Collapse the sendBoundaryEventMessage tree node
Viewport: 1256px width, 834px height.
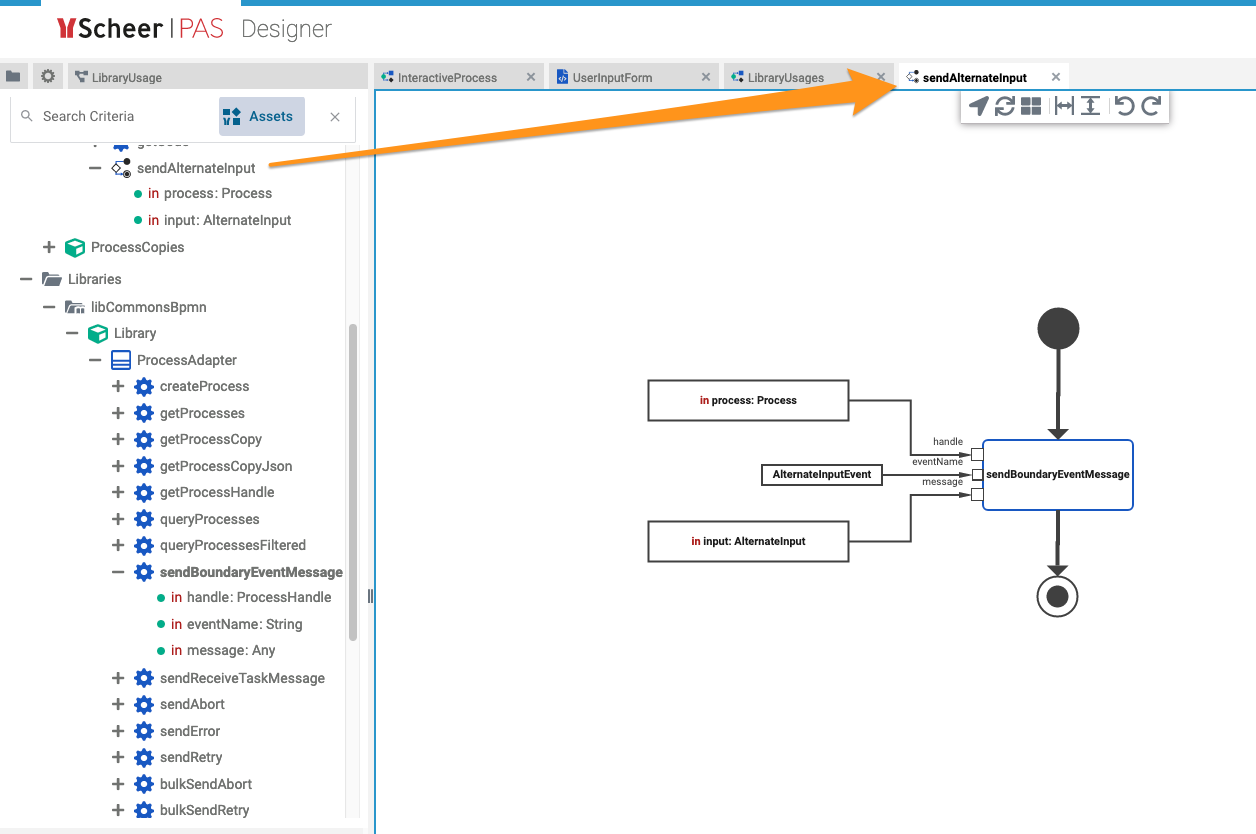[x=118, y=573]
